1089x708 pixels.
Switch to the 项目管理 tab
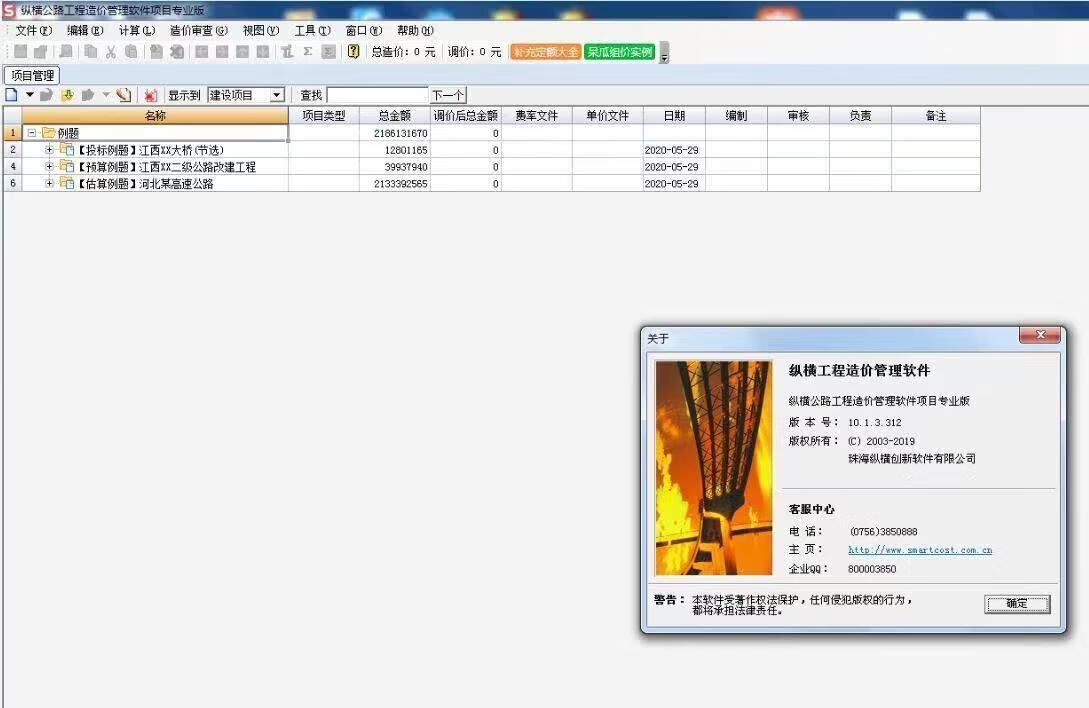[x=32, y=75]
